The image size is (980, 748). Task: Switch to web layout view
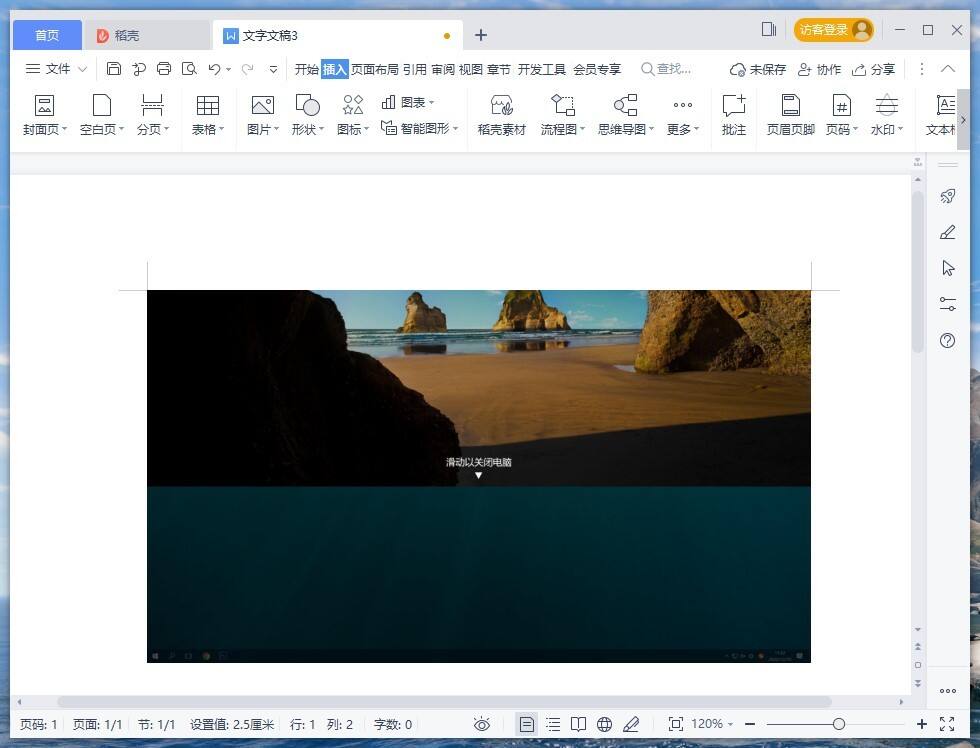click(x=604, y=724)
